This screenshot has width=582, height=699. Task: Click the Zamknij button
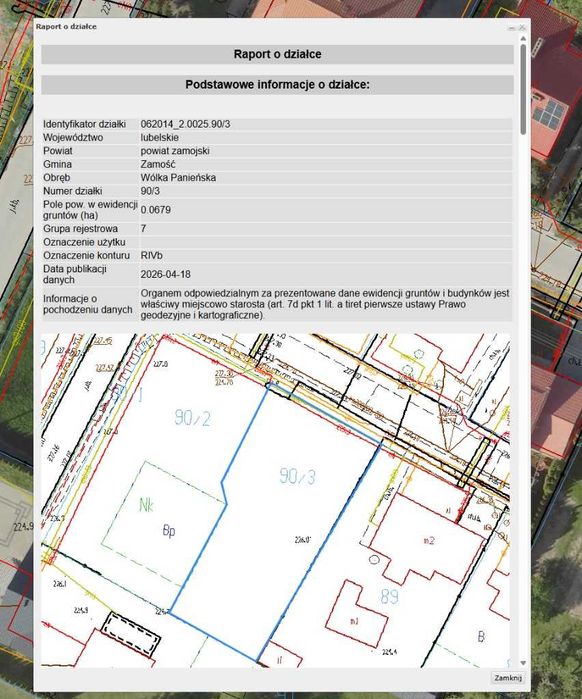pyautogui.click(x=508, y=678)
